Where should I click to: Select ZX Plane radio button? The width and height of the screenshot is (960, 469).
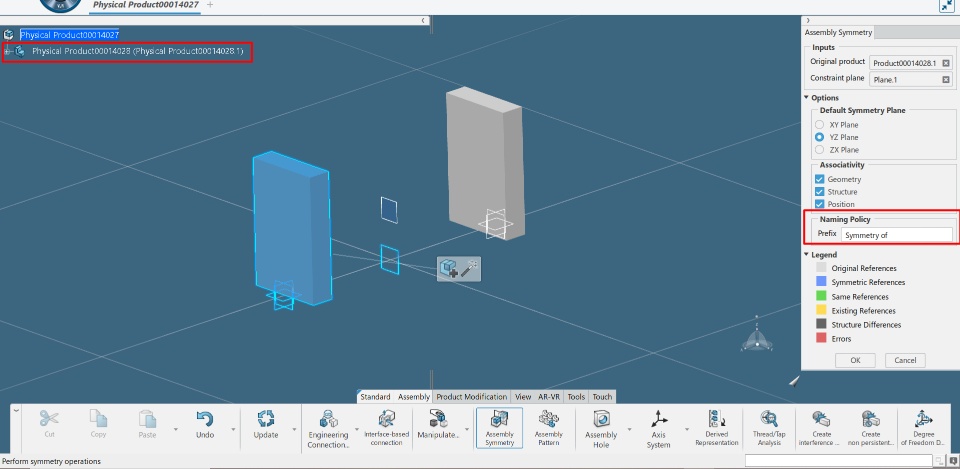[x=819, y=149]
